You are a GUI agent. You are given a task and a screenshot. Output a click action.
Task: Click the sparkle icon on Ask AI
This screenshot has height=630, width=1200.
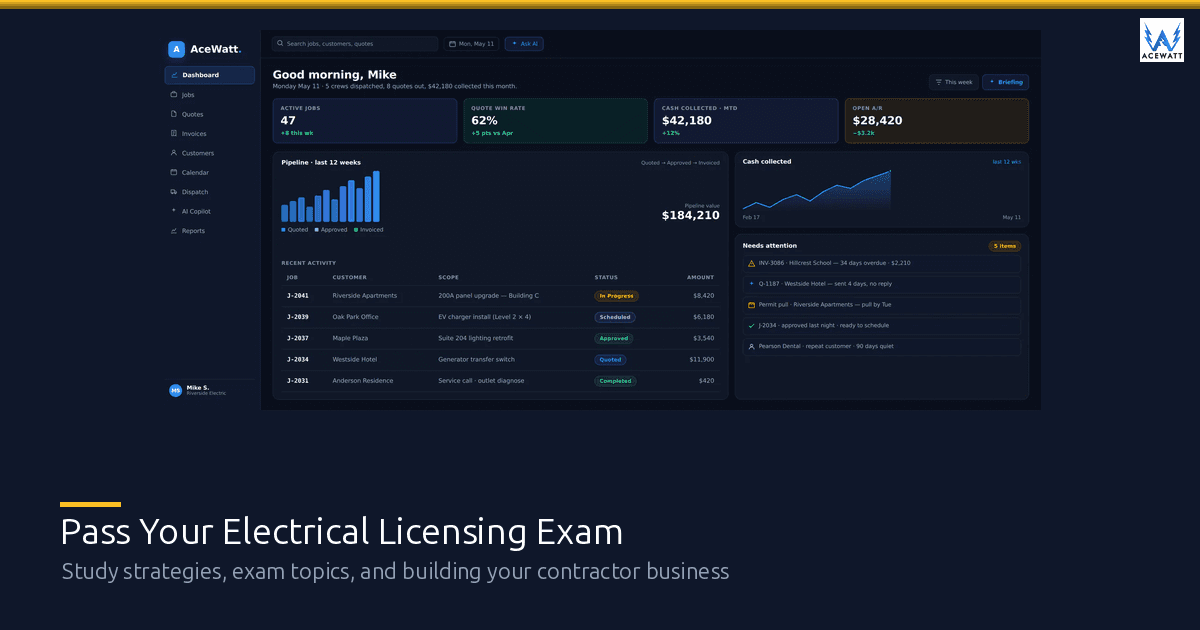(x=514, y=44)
